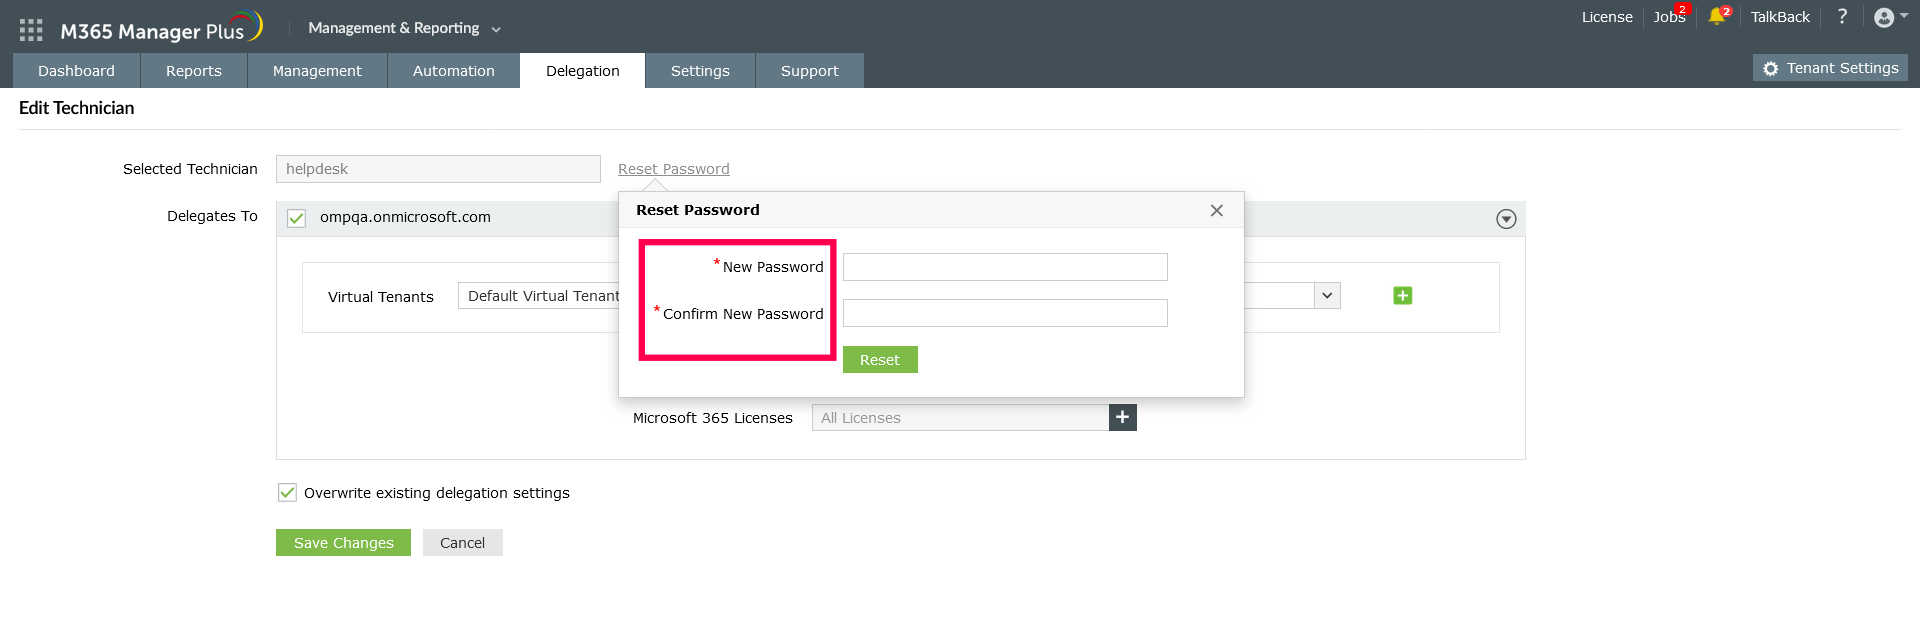Open the notifications bell icon
This screenshot has width=1920, height=627.
coord(1717,17)
